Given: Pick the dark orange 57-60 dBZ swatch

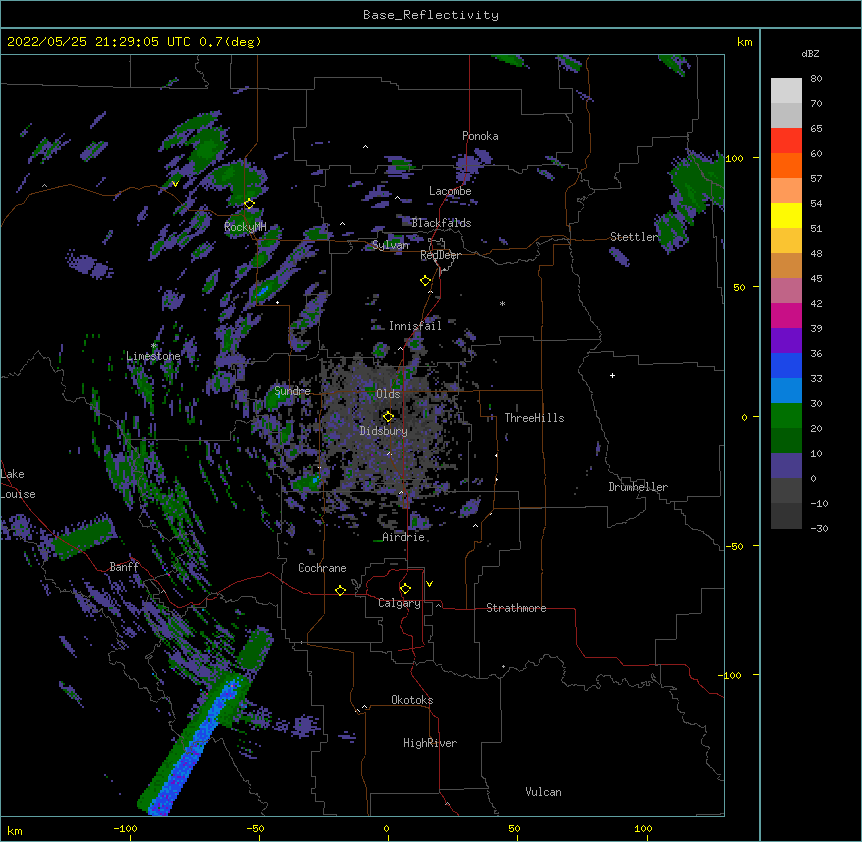Looking at the screenshot, I should click(786, 165).
